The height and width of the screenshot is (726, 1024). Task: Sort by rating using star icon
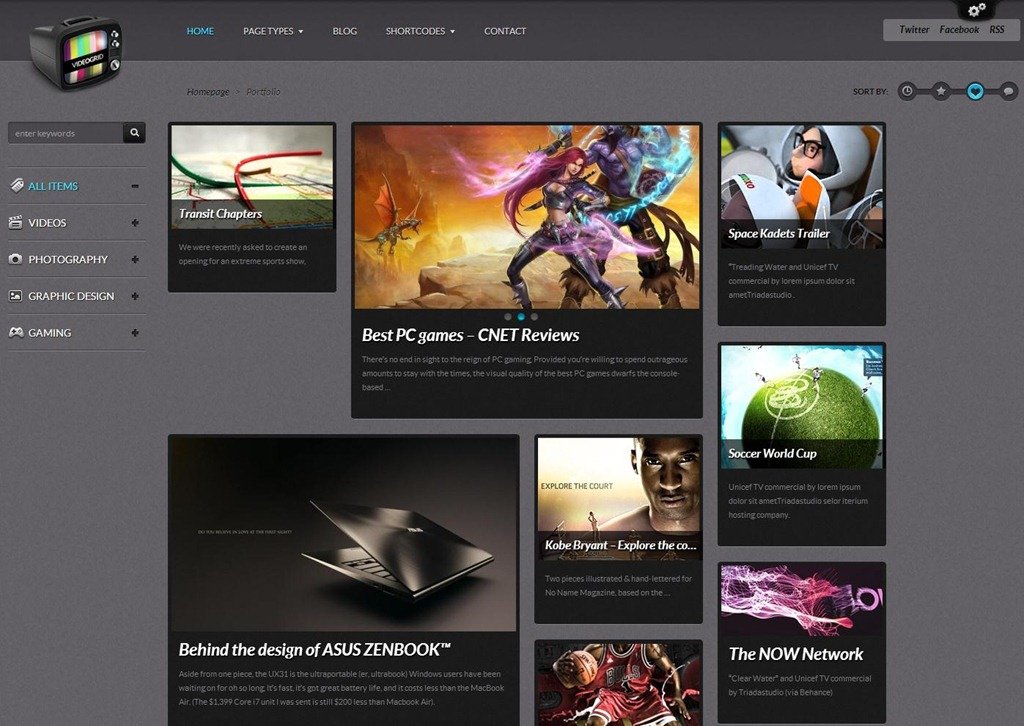pyautogui.click(x=940, y=91)
